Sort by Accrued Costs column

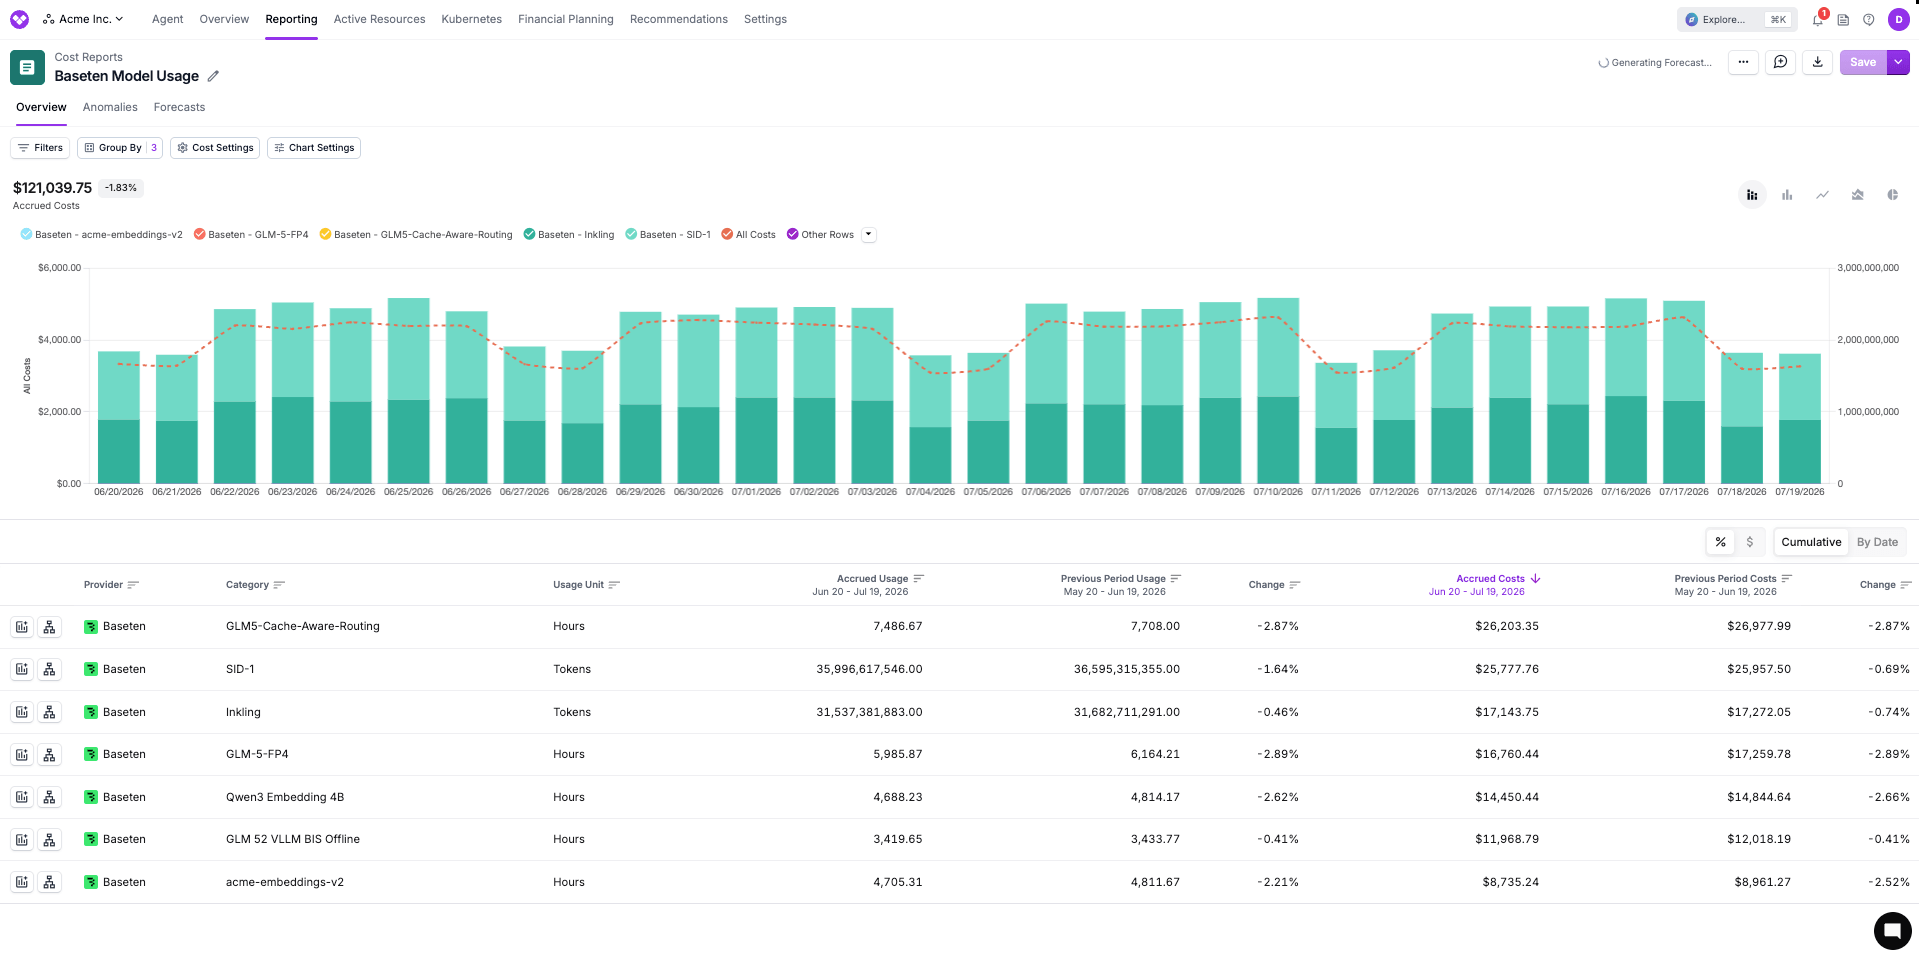1490,578
